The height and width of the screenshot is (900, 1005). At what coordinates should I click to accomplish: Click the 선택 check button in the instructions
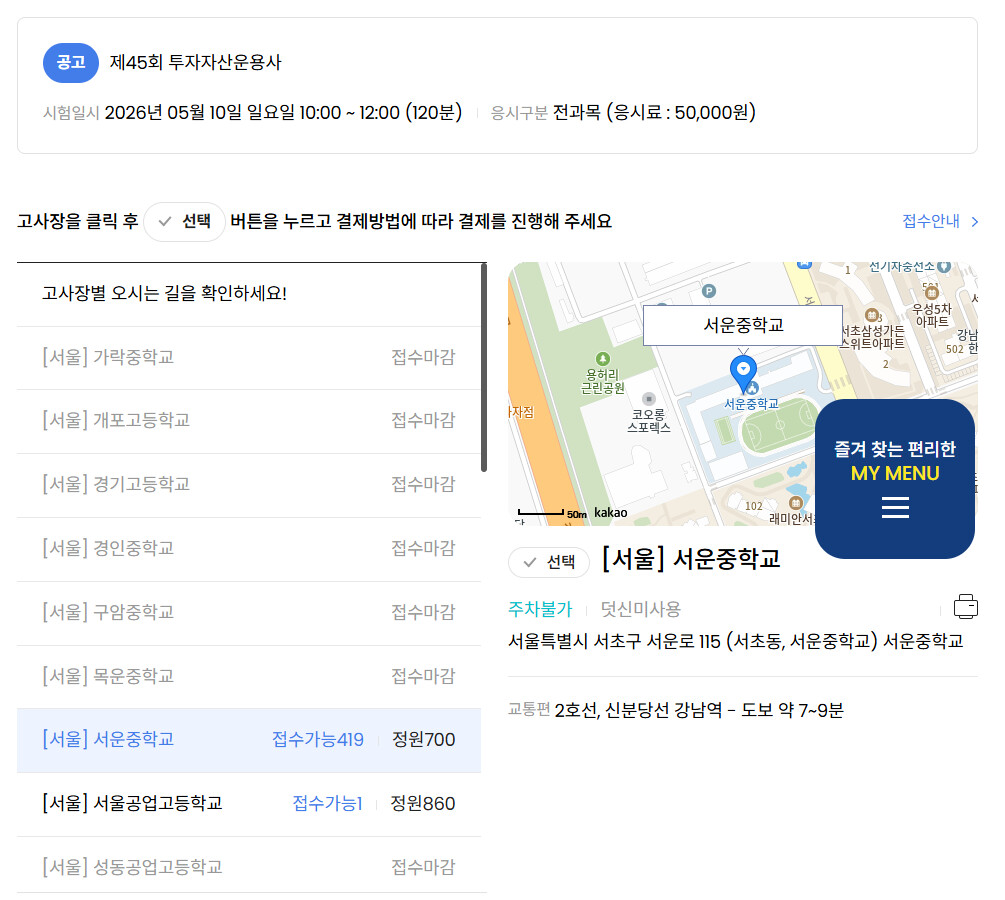(185, 222)
